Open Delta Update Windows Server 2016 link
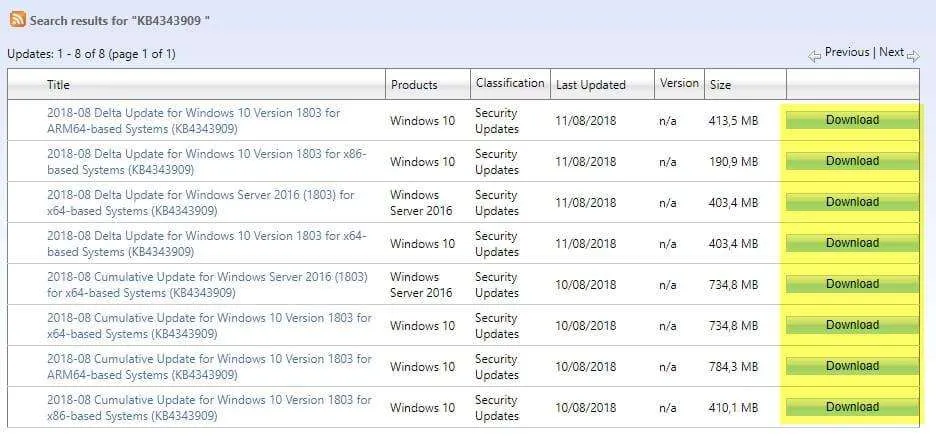The image size is (936, 443). click(201, 203)
